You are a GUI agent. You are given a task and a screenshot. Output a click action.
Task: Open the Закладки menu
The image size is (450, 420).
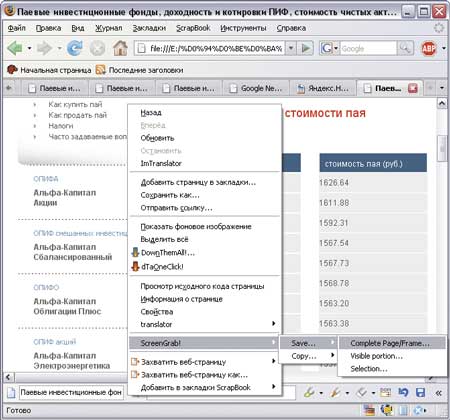click(149, 28)
